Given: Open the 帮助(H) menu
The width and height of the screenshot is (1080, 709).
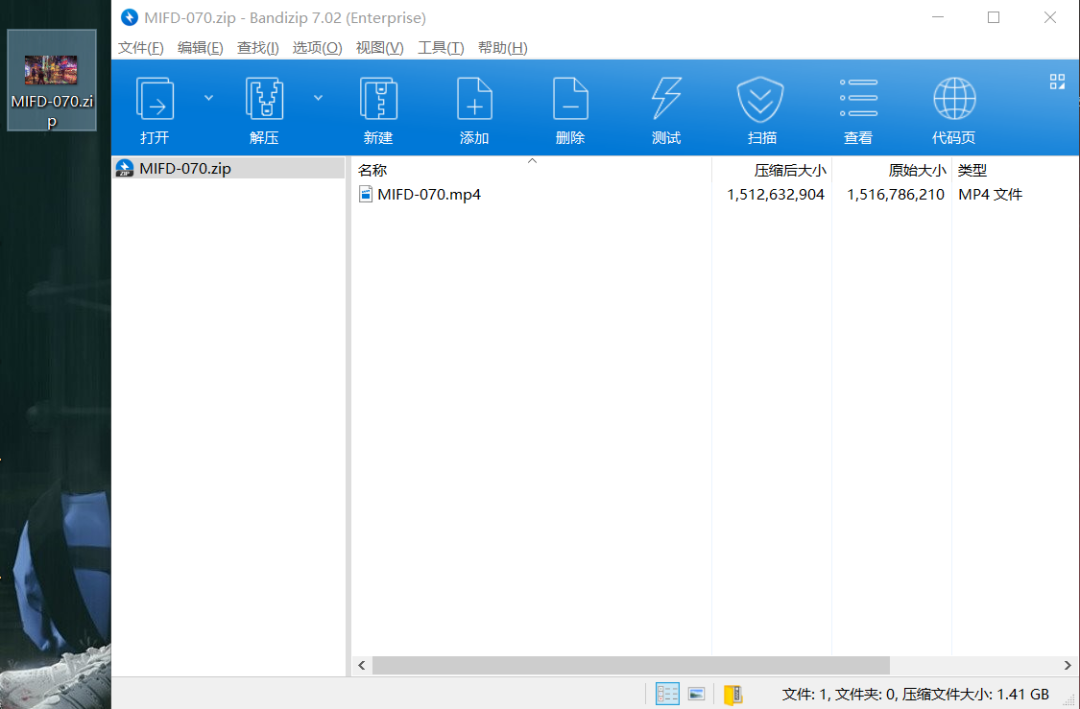Looking at the screenshot, I should pyautogui.click(x=503, y=48).
